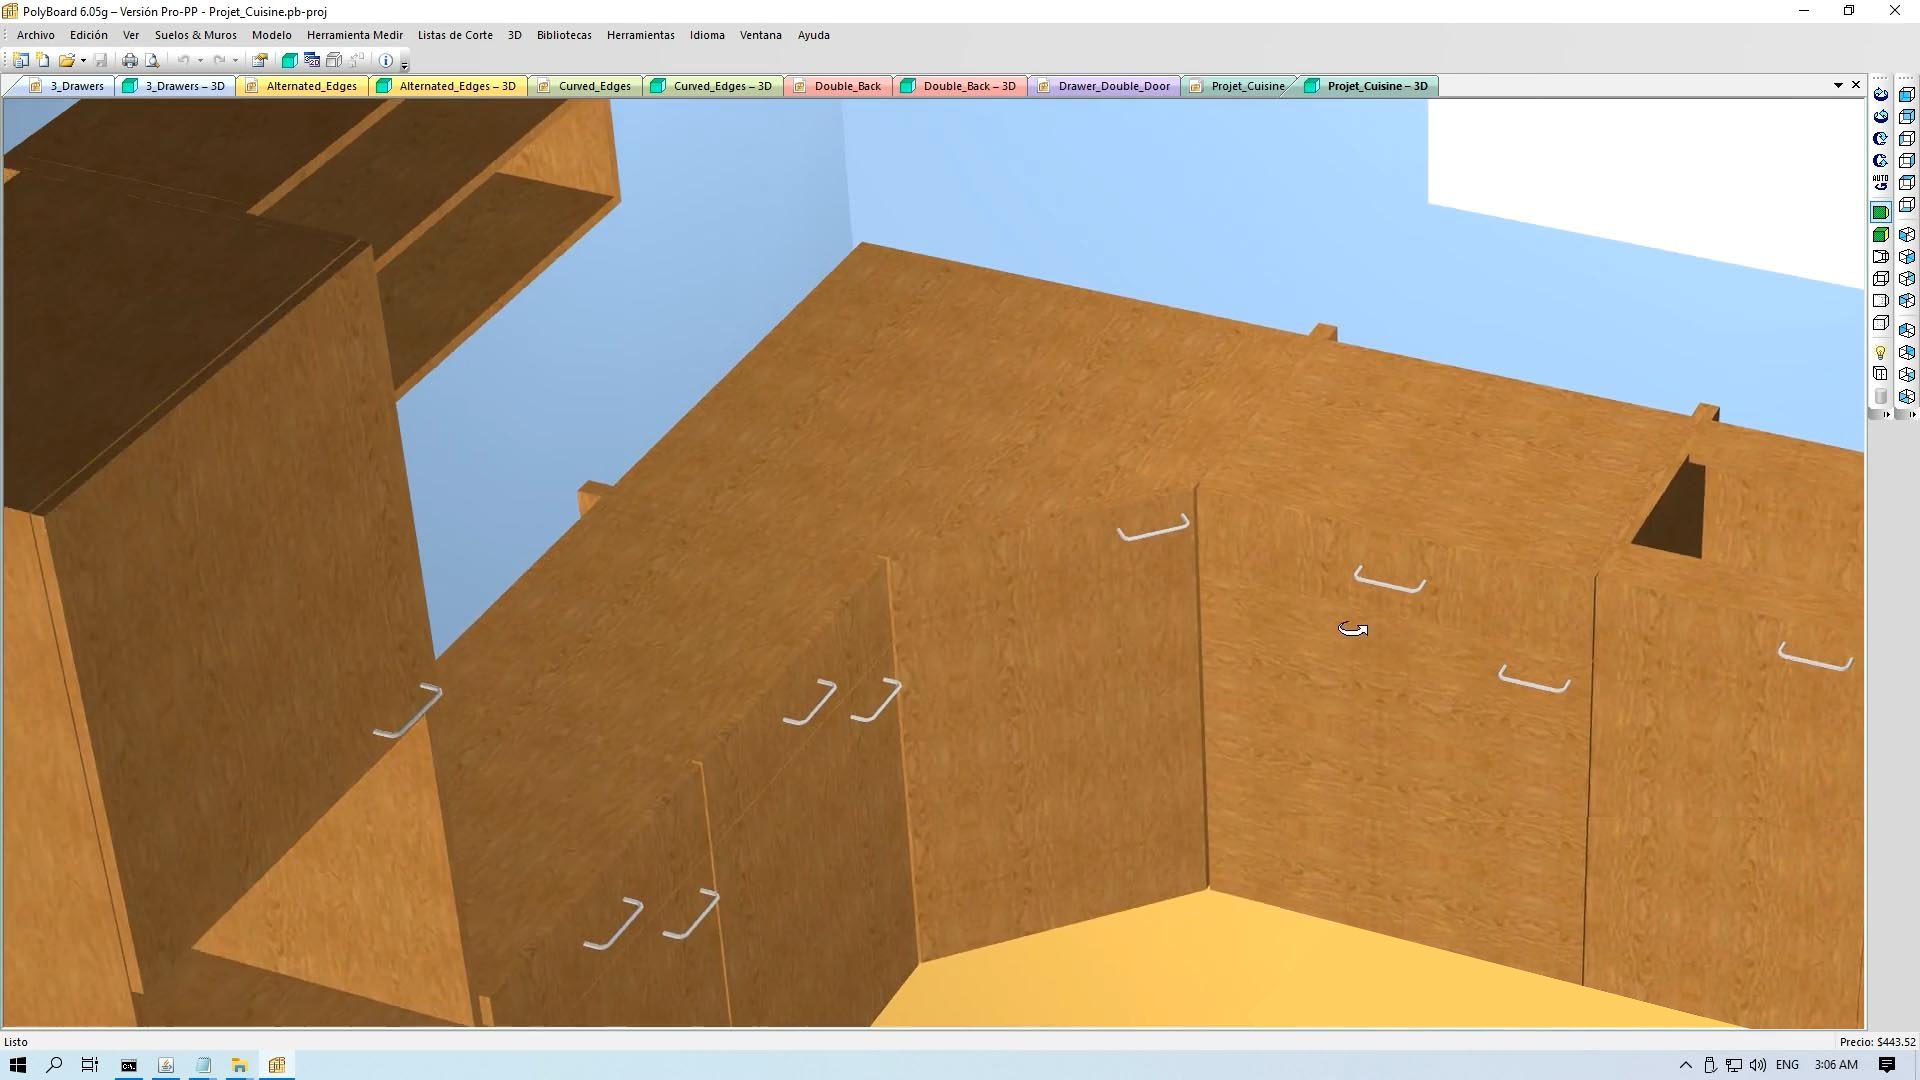Click the cabinet doors display icon

pos(1880,374)
